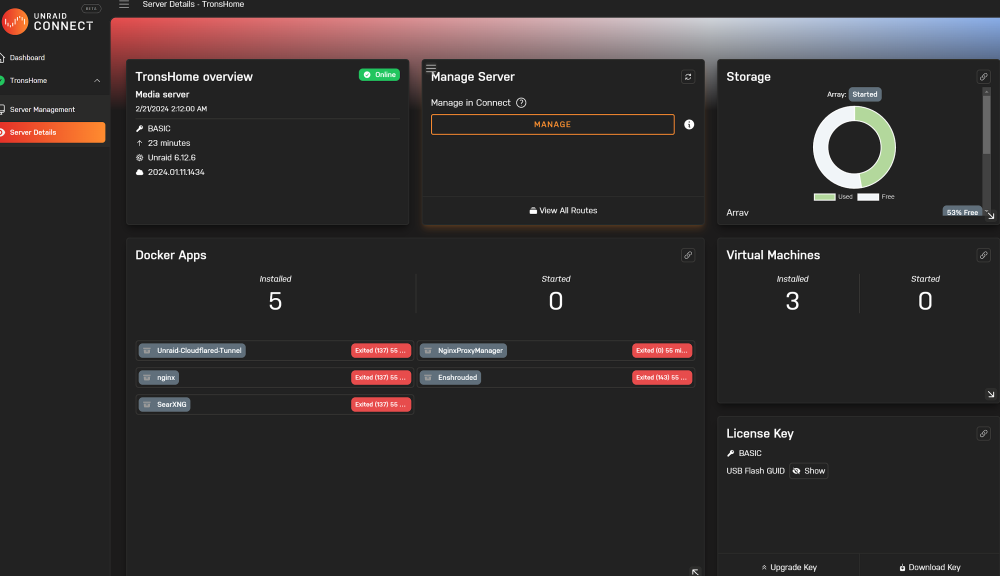Click the 53% Free badge
1000x576 pixels.
962,212
